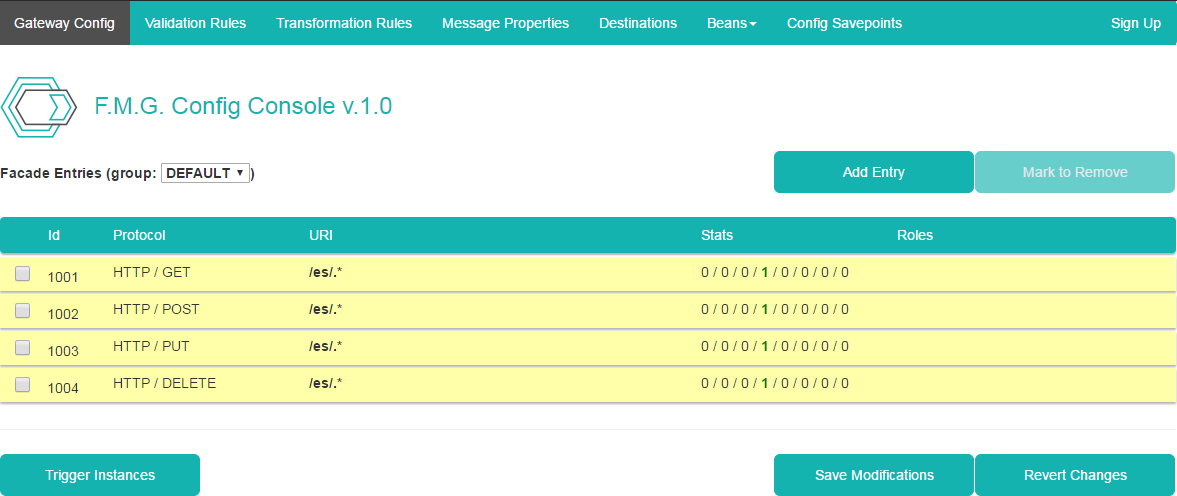The image size is (1177, 496).
Task: Click the Save Modifications button
Action: (x=873, y=475)
